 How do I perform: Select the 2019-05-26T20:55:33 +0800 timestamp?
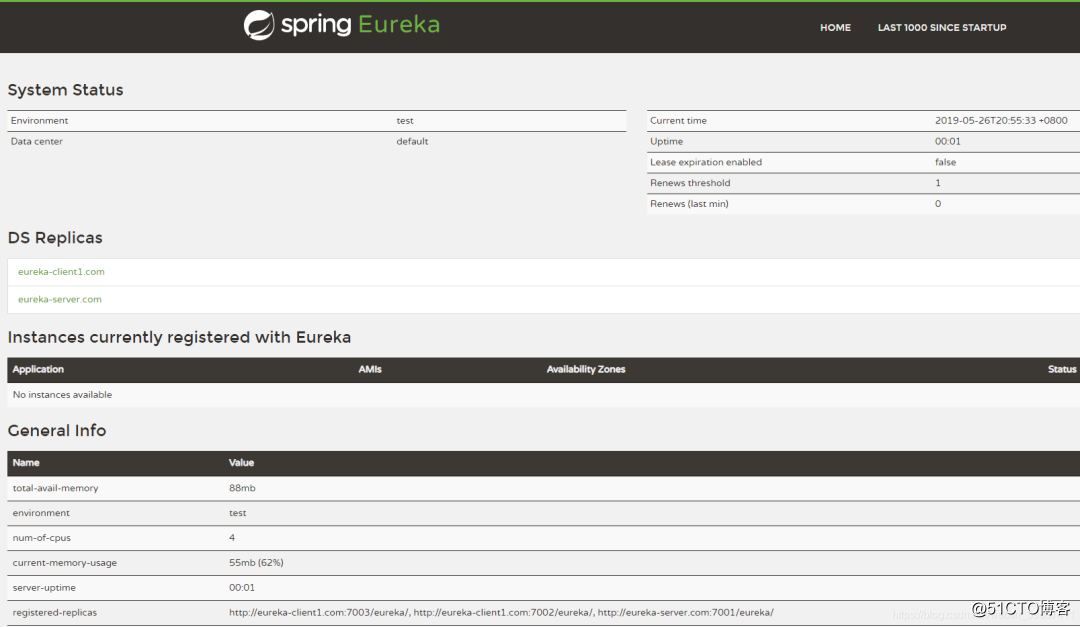pyautogui.click(x=1001, y=121)
